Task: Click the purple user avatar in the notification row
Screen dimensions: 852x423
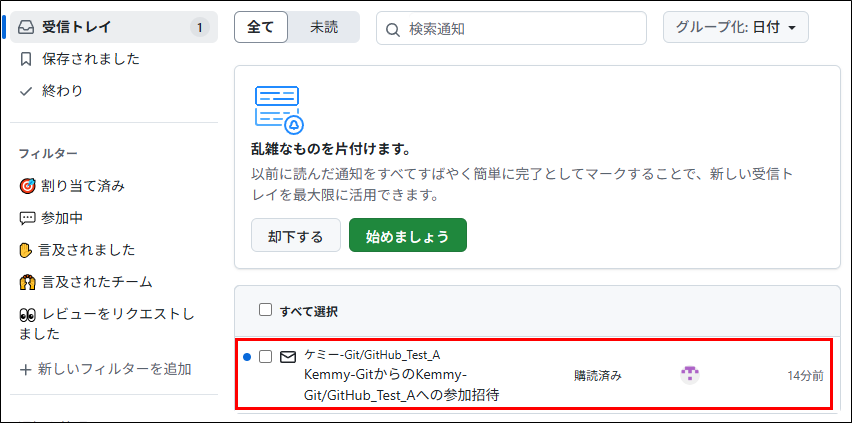Action: pos(690,375)
